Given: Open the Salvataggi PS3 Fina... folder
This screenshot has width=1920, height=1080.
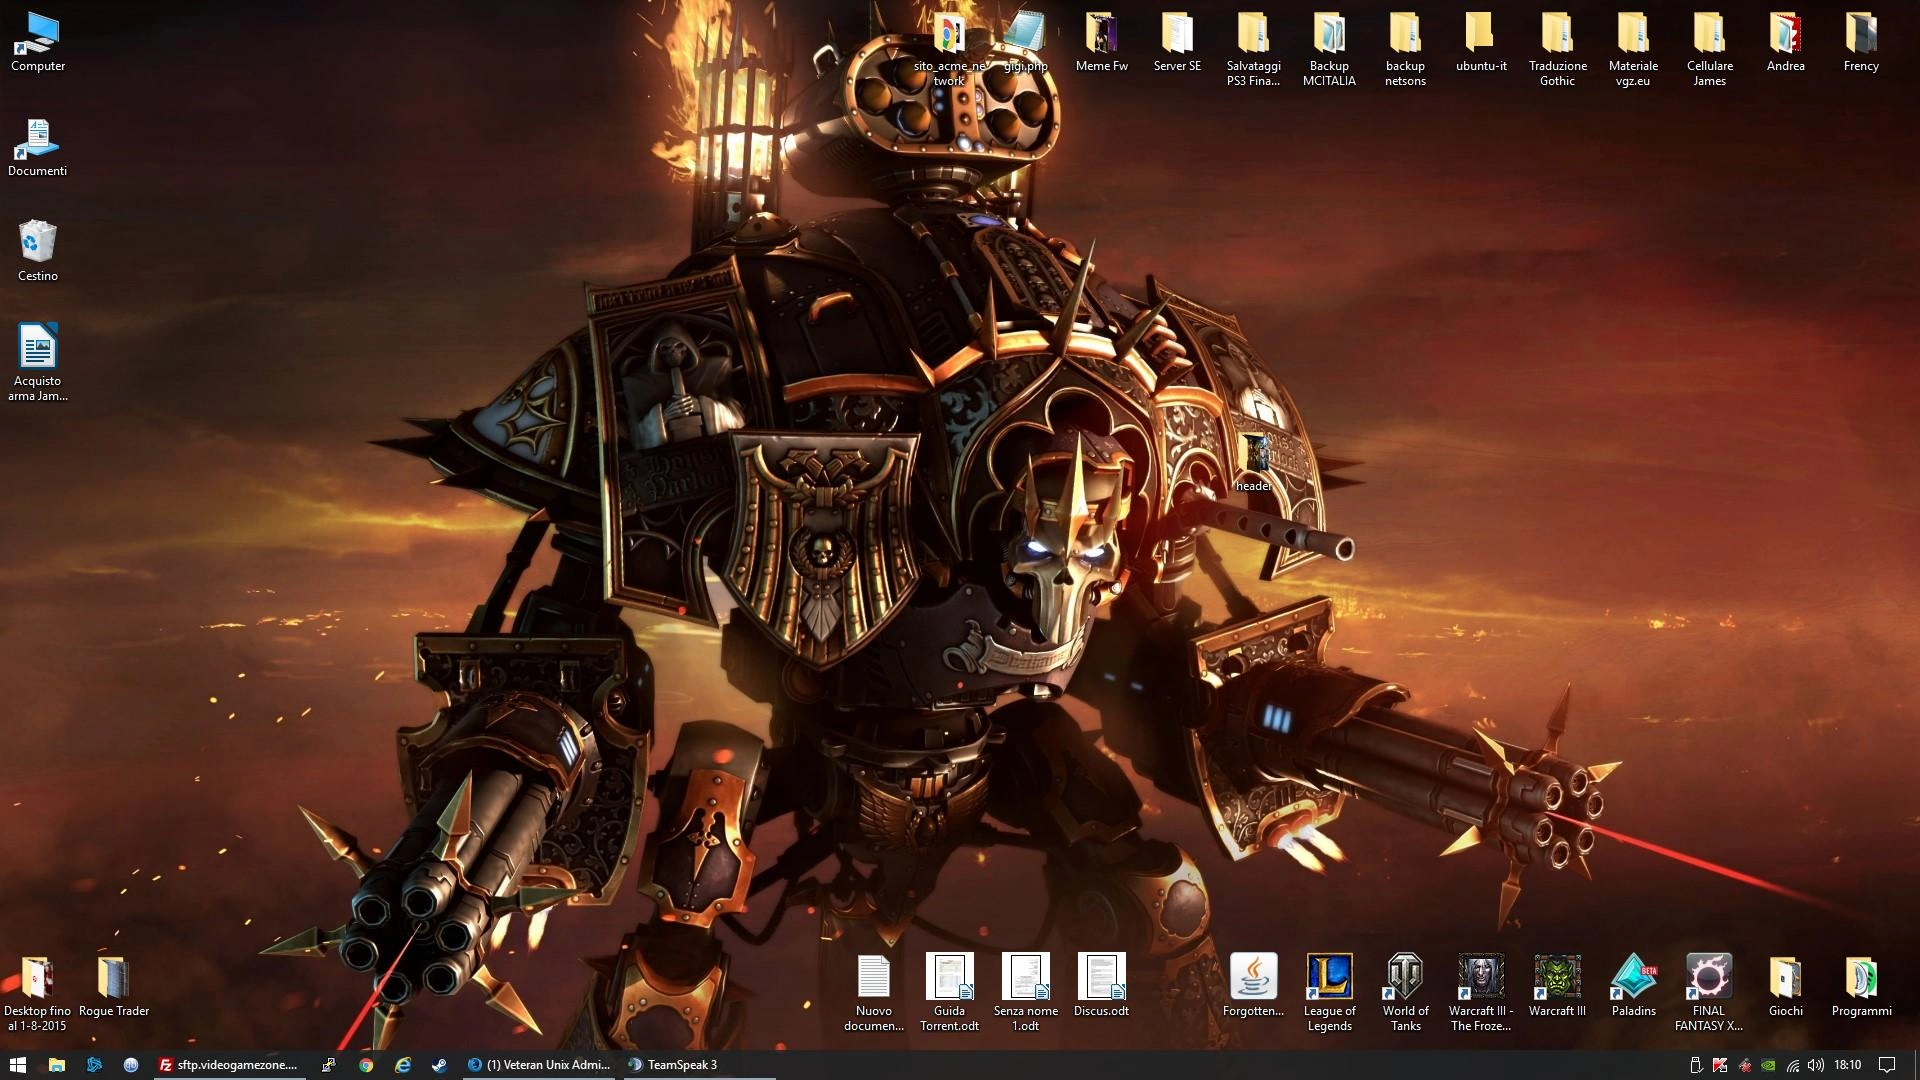Looking at the screenshot, I should point(1253,50).
